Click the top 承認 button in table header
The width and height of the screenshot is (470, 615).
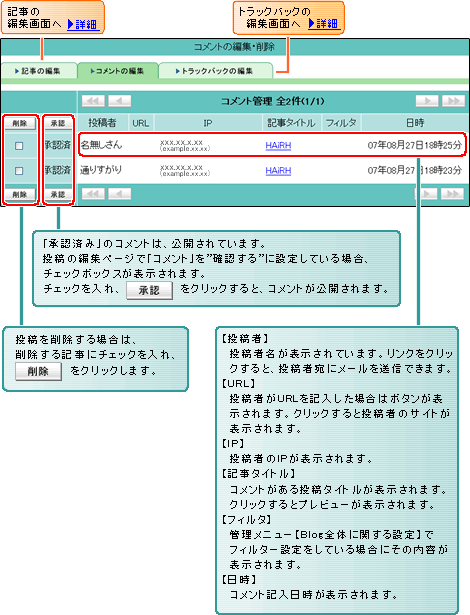(x=58, y=123)
